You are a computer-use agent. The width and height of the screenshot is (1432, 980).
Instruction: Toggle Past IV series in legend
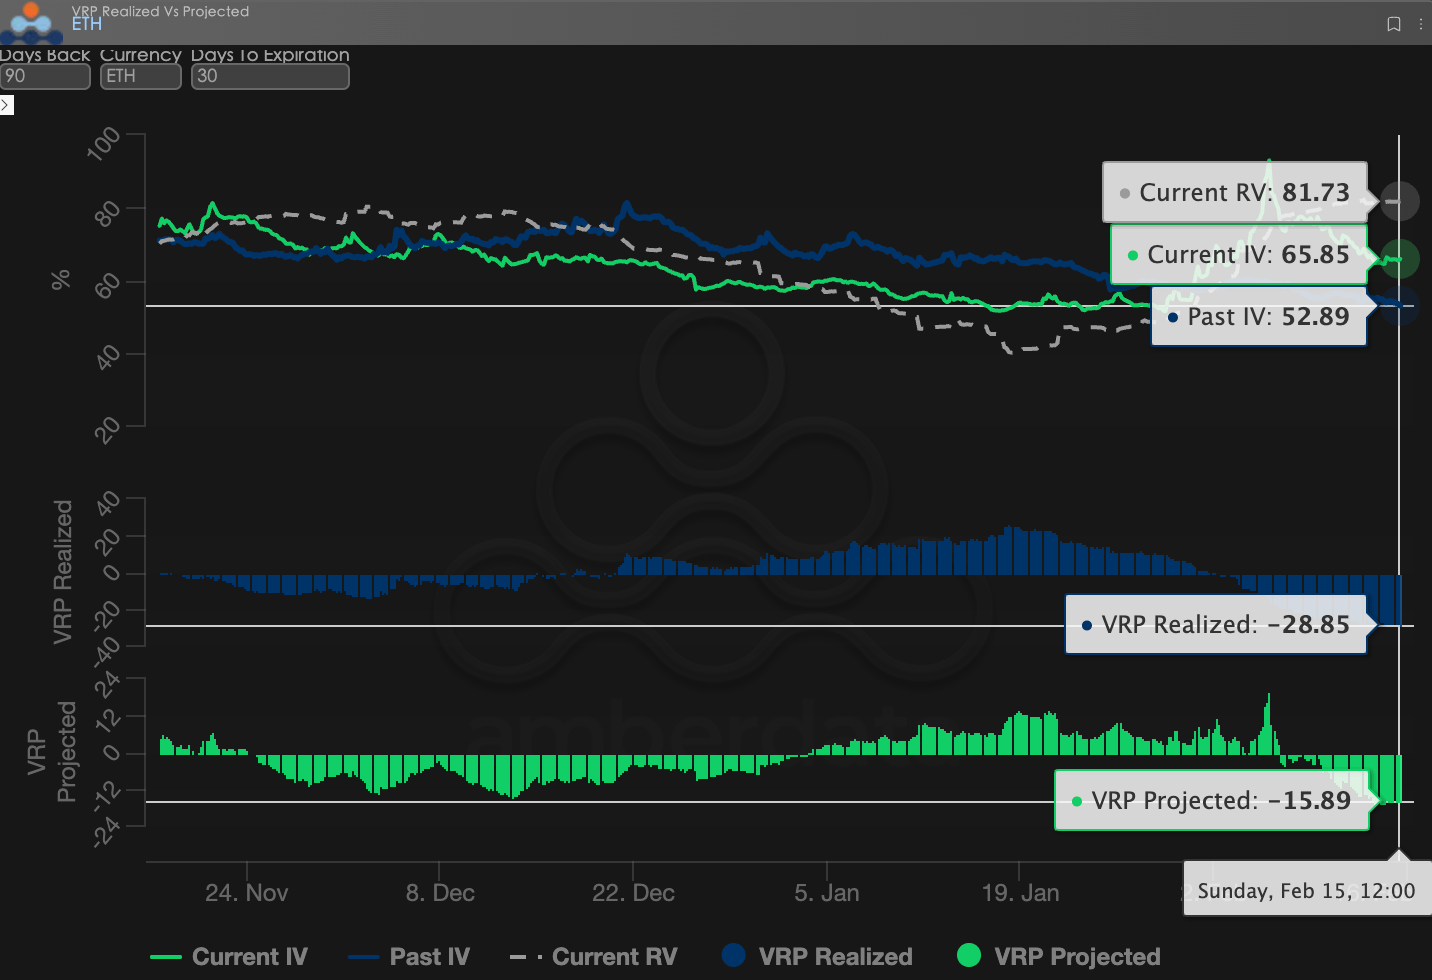click(409, 957)
